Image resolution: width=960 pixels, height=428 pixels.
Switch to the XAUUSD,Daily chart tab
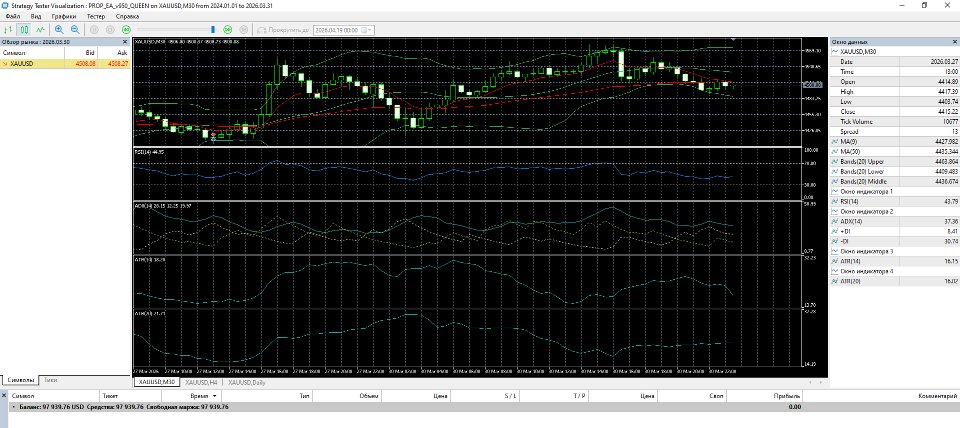pos(246,382)
